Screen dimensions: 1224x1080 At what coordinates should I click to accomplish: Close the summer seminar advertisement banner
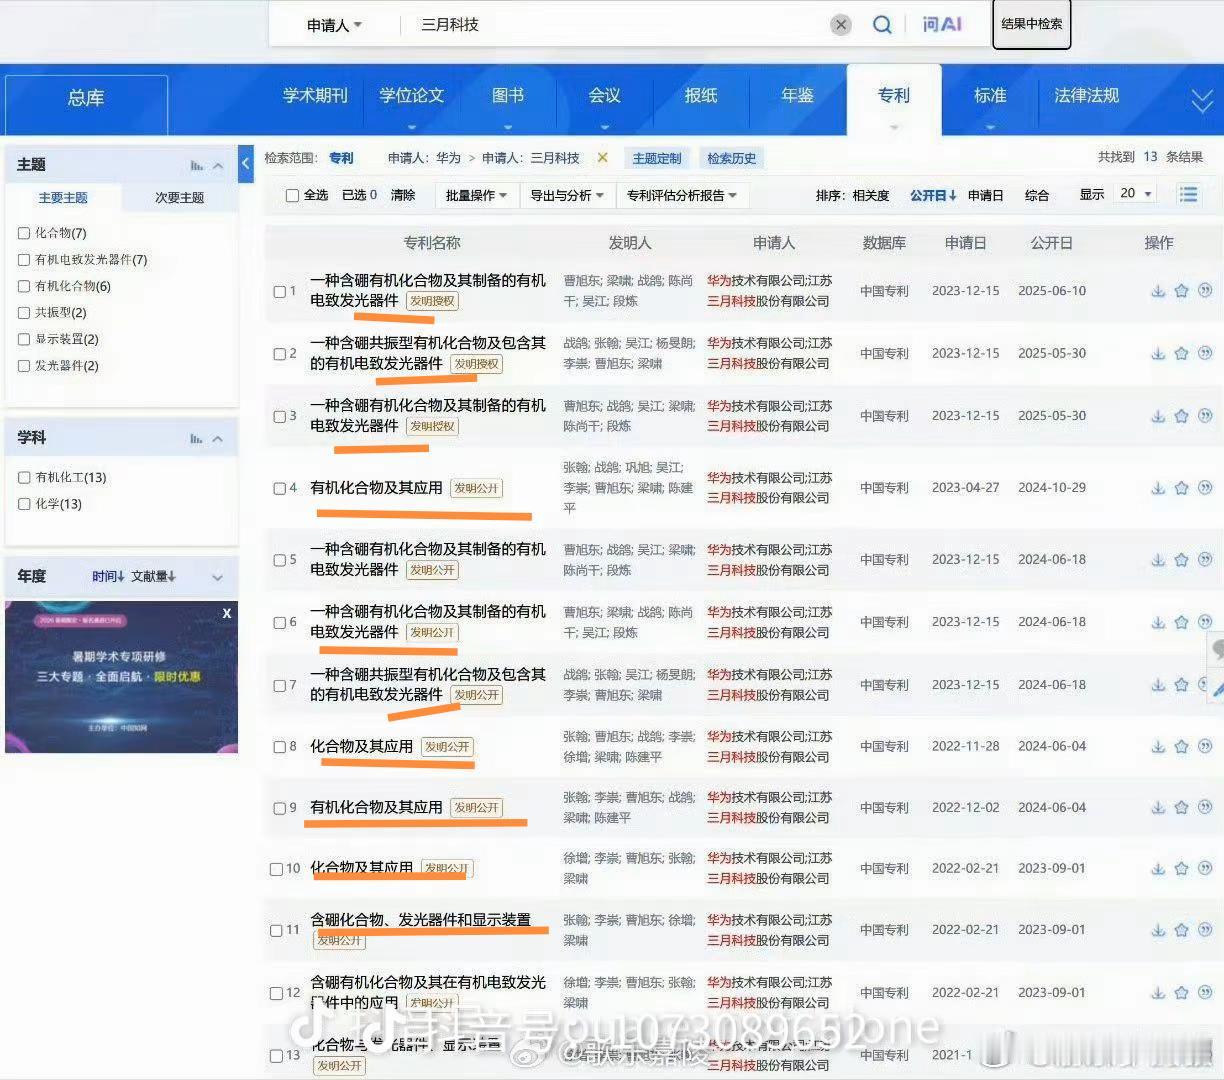tap(227, 613)
